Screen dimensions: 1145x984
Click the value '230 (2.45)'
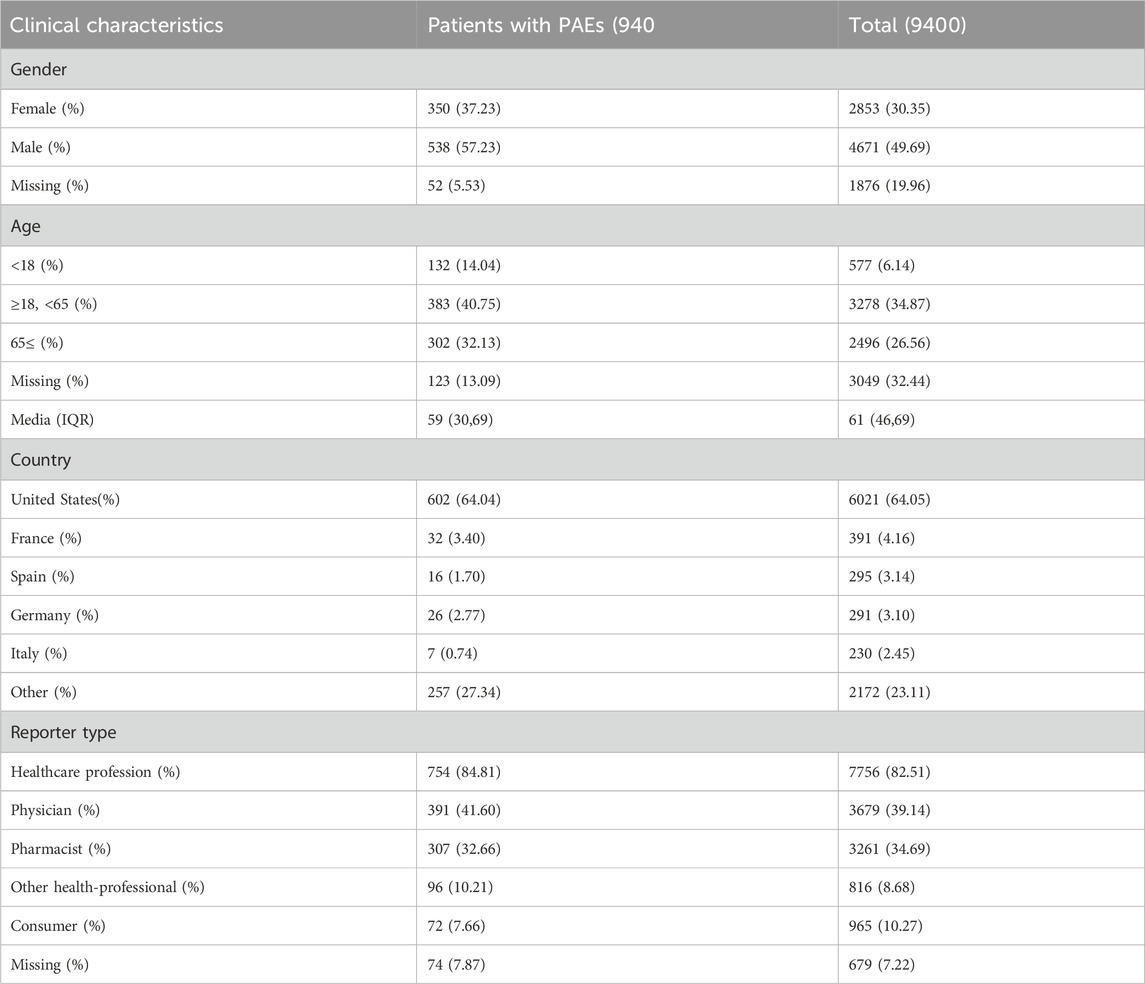(881, 654)
